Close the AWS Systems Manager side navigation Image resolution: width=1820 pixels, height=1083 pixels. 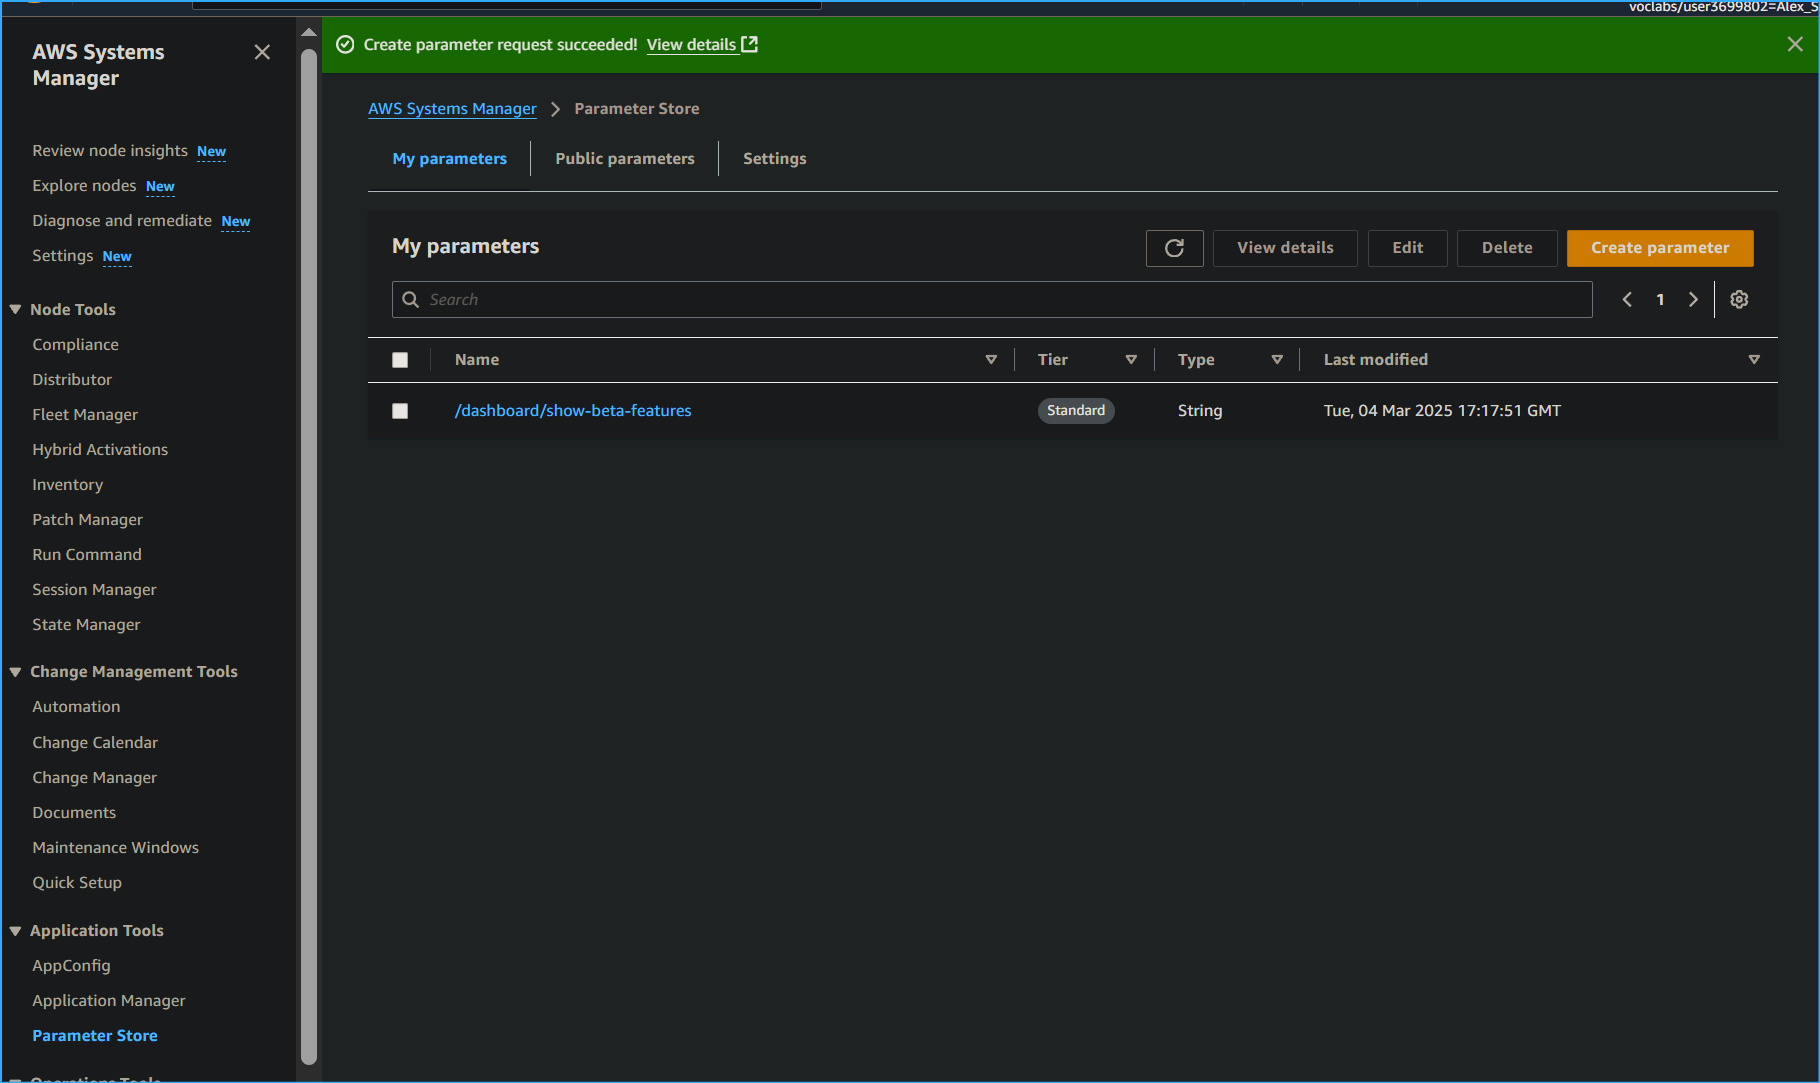click(262, 51)
